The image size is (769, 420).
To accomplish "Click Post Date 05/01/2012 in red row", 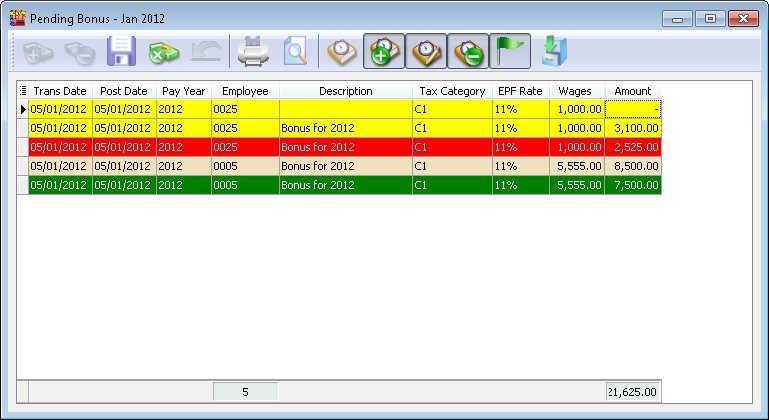I will click(x=124, y=147).
